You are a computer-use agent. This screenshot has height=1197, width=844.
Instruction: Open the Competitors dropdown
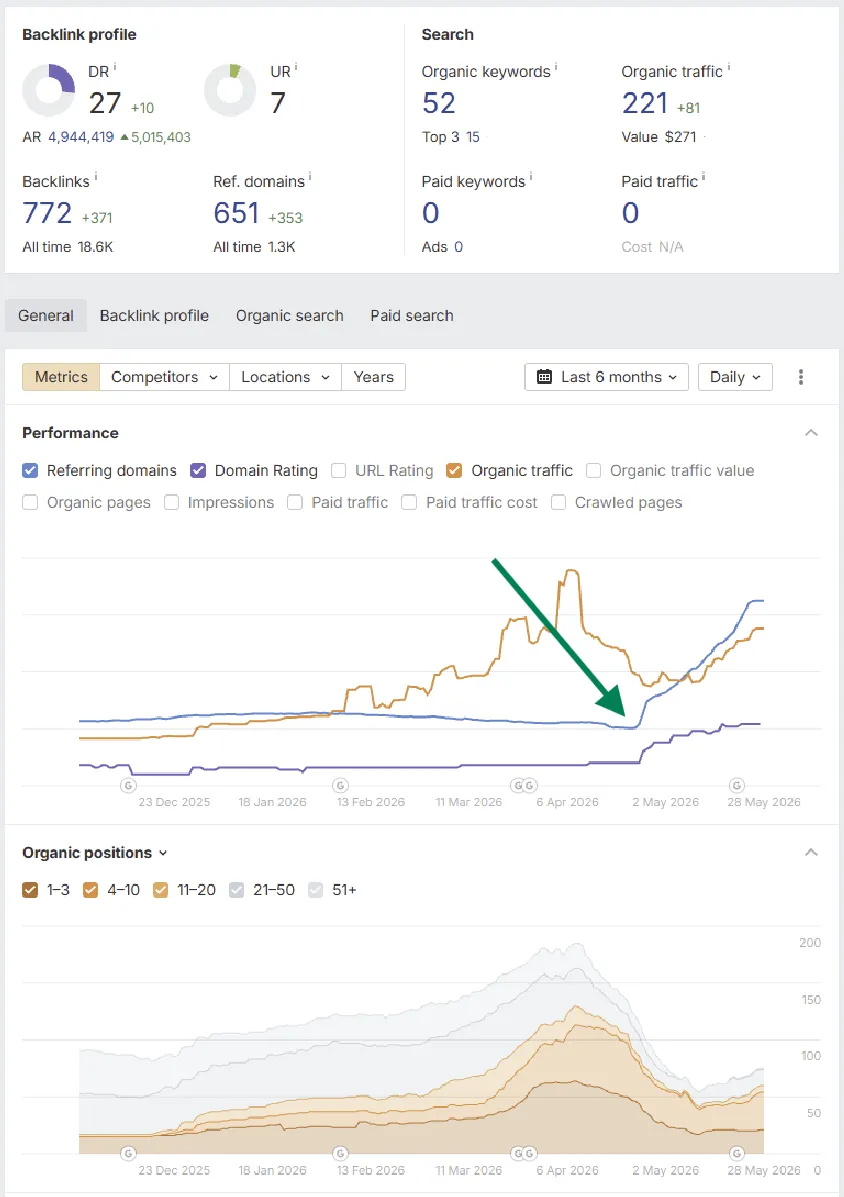[164, 377]
